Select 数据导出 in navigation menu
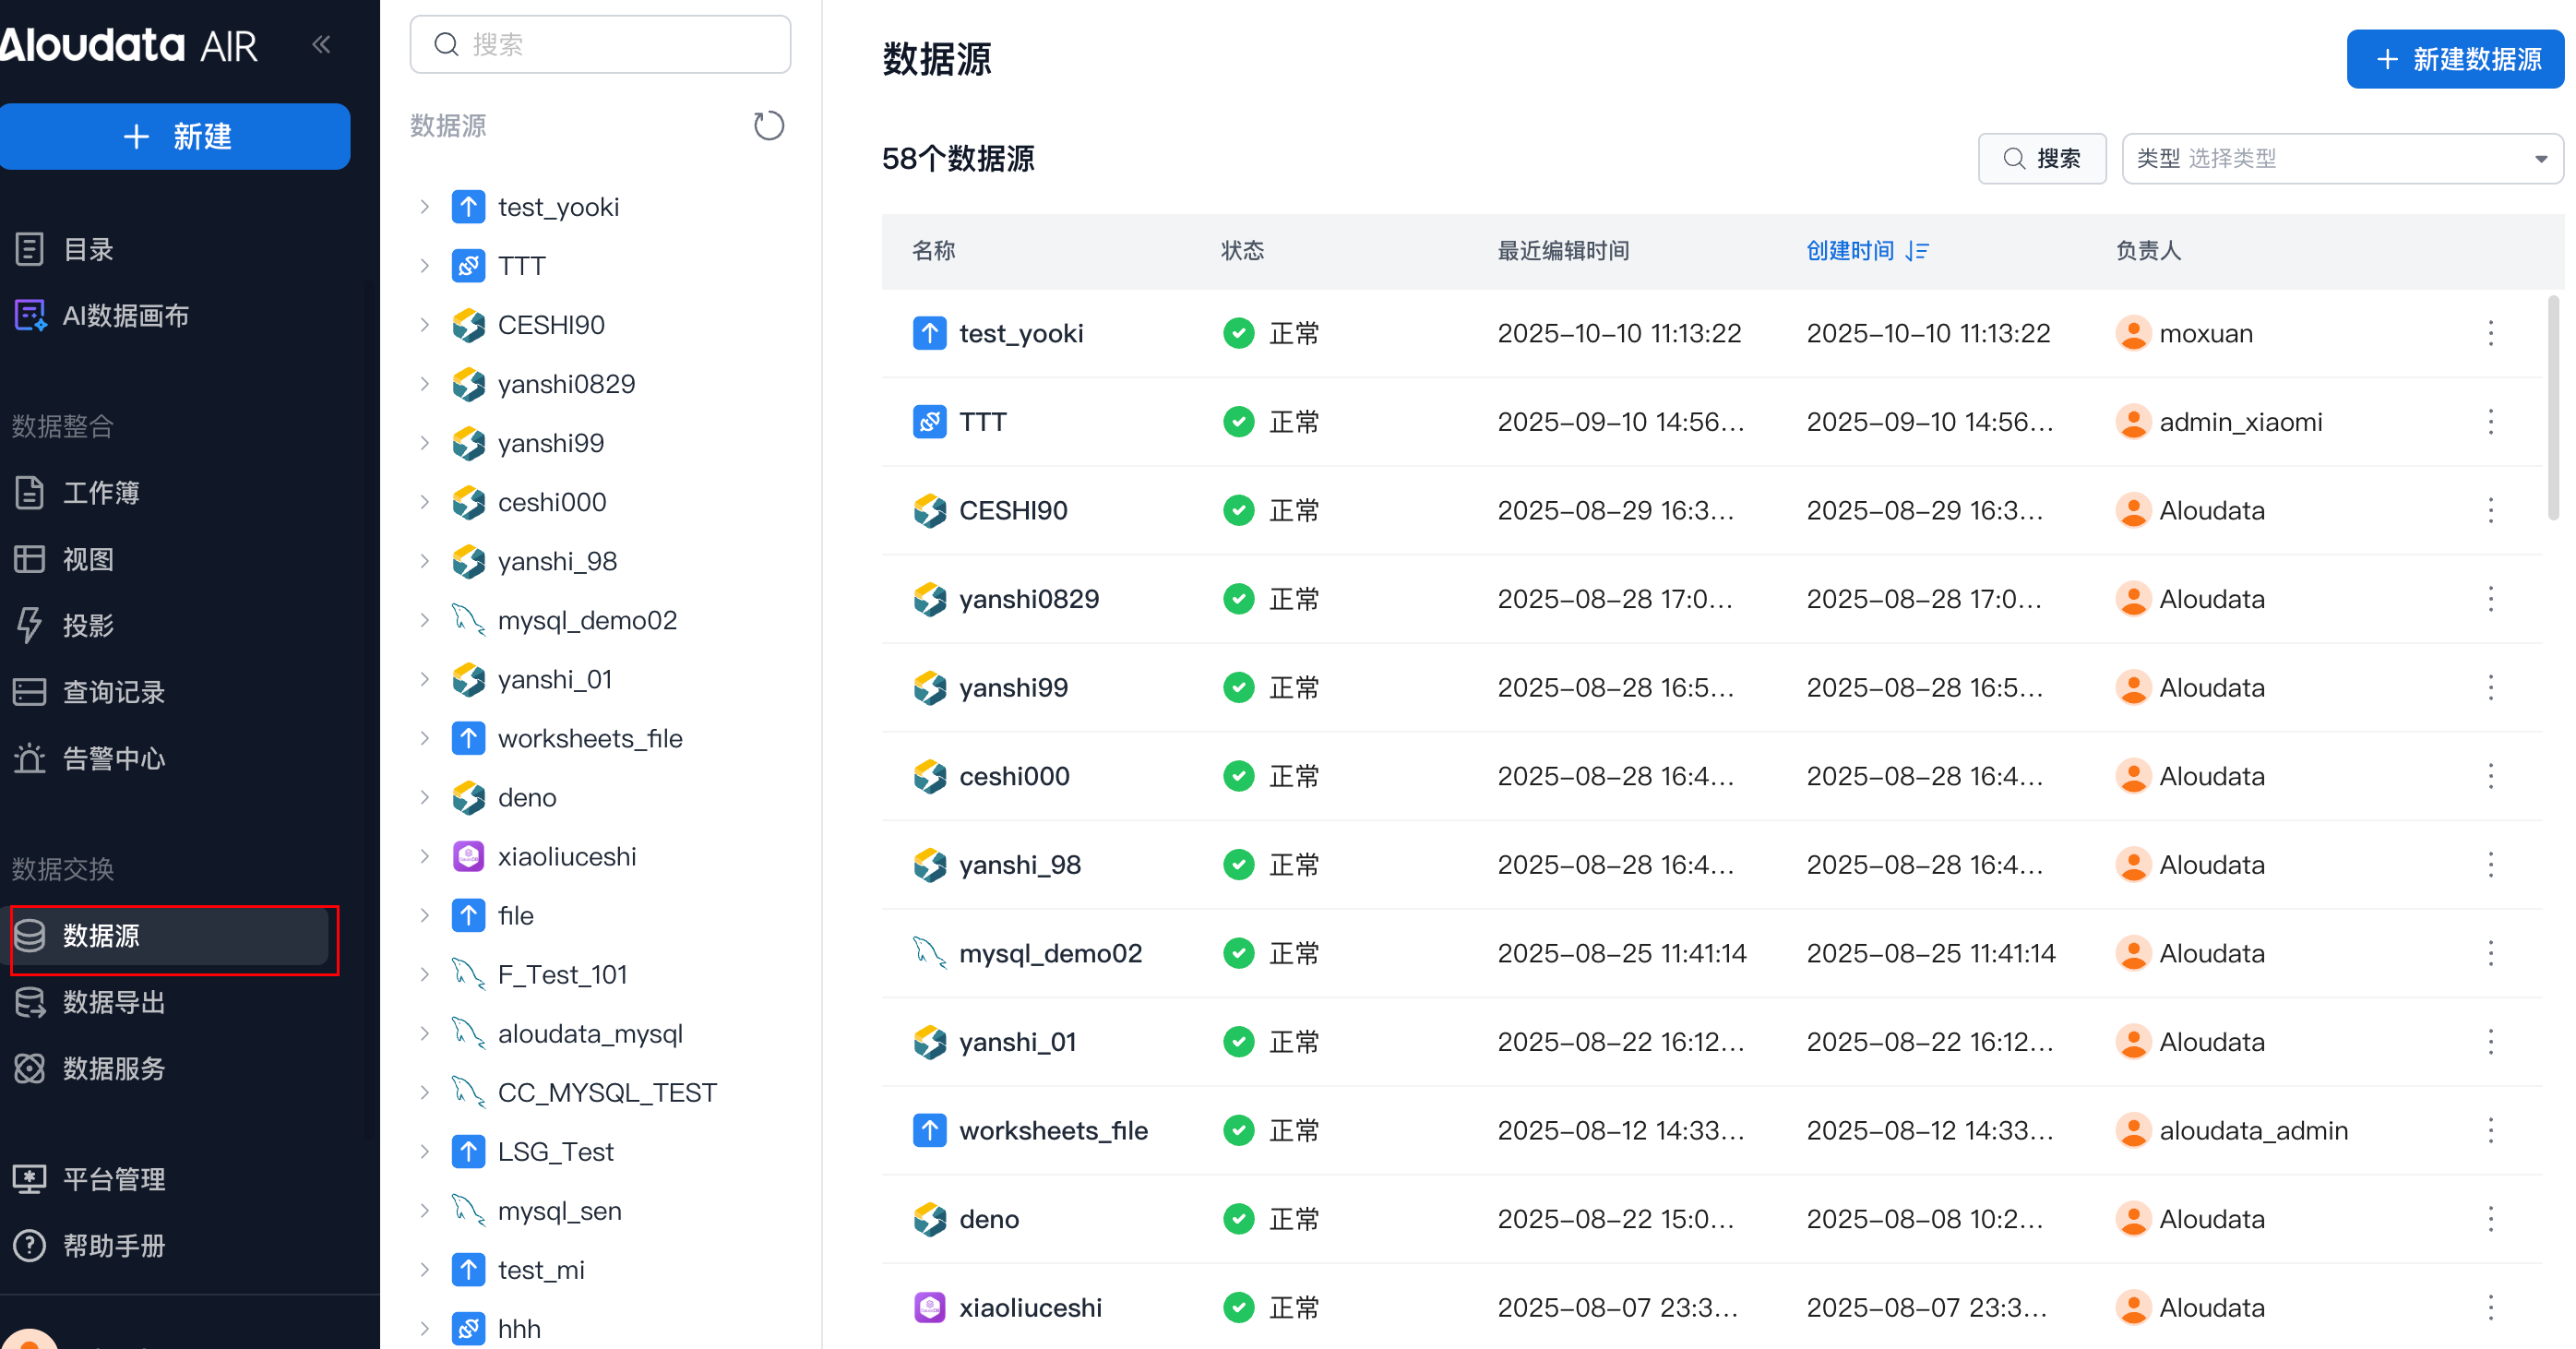 coord(113,1002)
